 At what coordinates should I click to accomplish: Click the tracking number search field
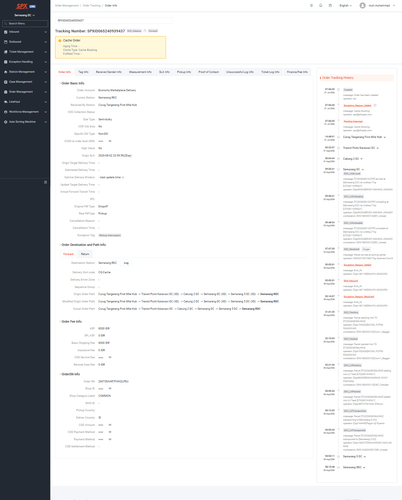(114, 21)
